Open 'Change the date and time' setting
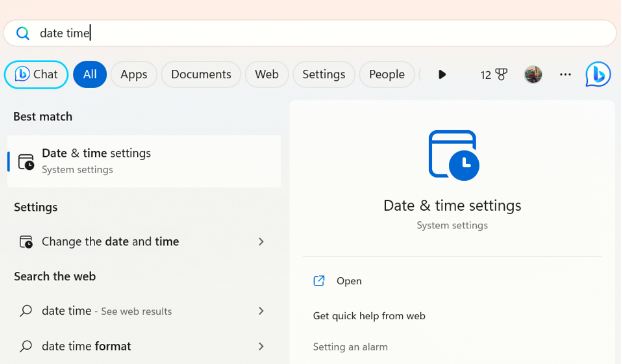Image resolution: width=622 pixels, height=364 pixels. click(144, 241)
